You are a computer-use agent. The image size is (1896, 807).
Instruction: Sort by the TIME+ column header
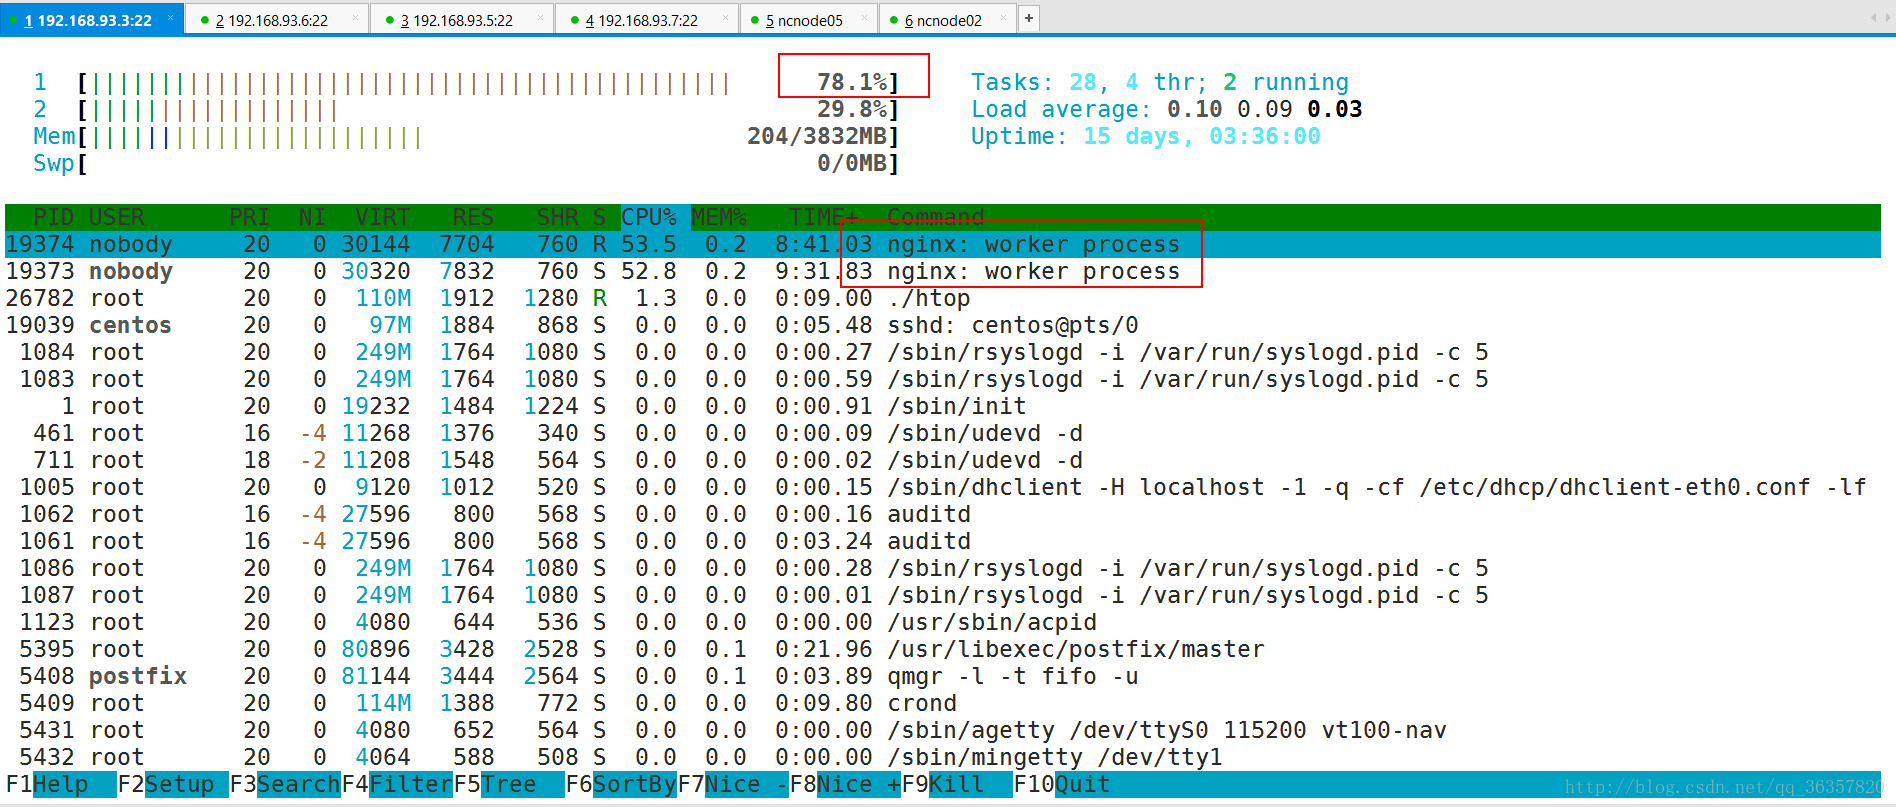click(x=823, y=217)
